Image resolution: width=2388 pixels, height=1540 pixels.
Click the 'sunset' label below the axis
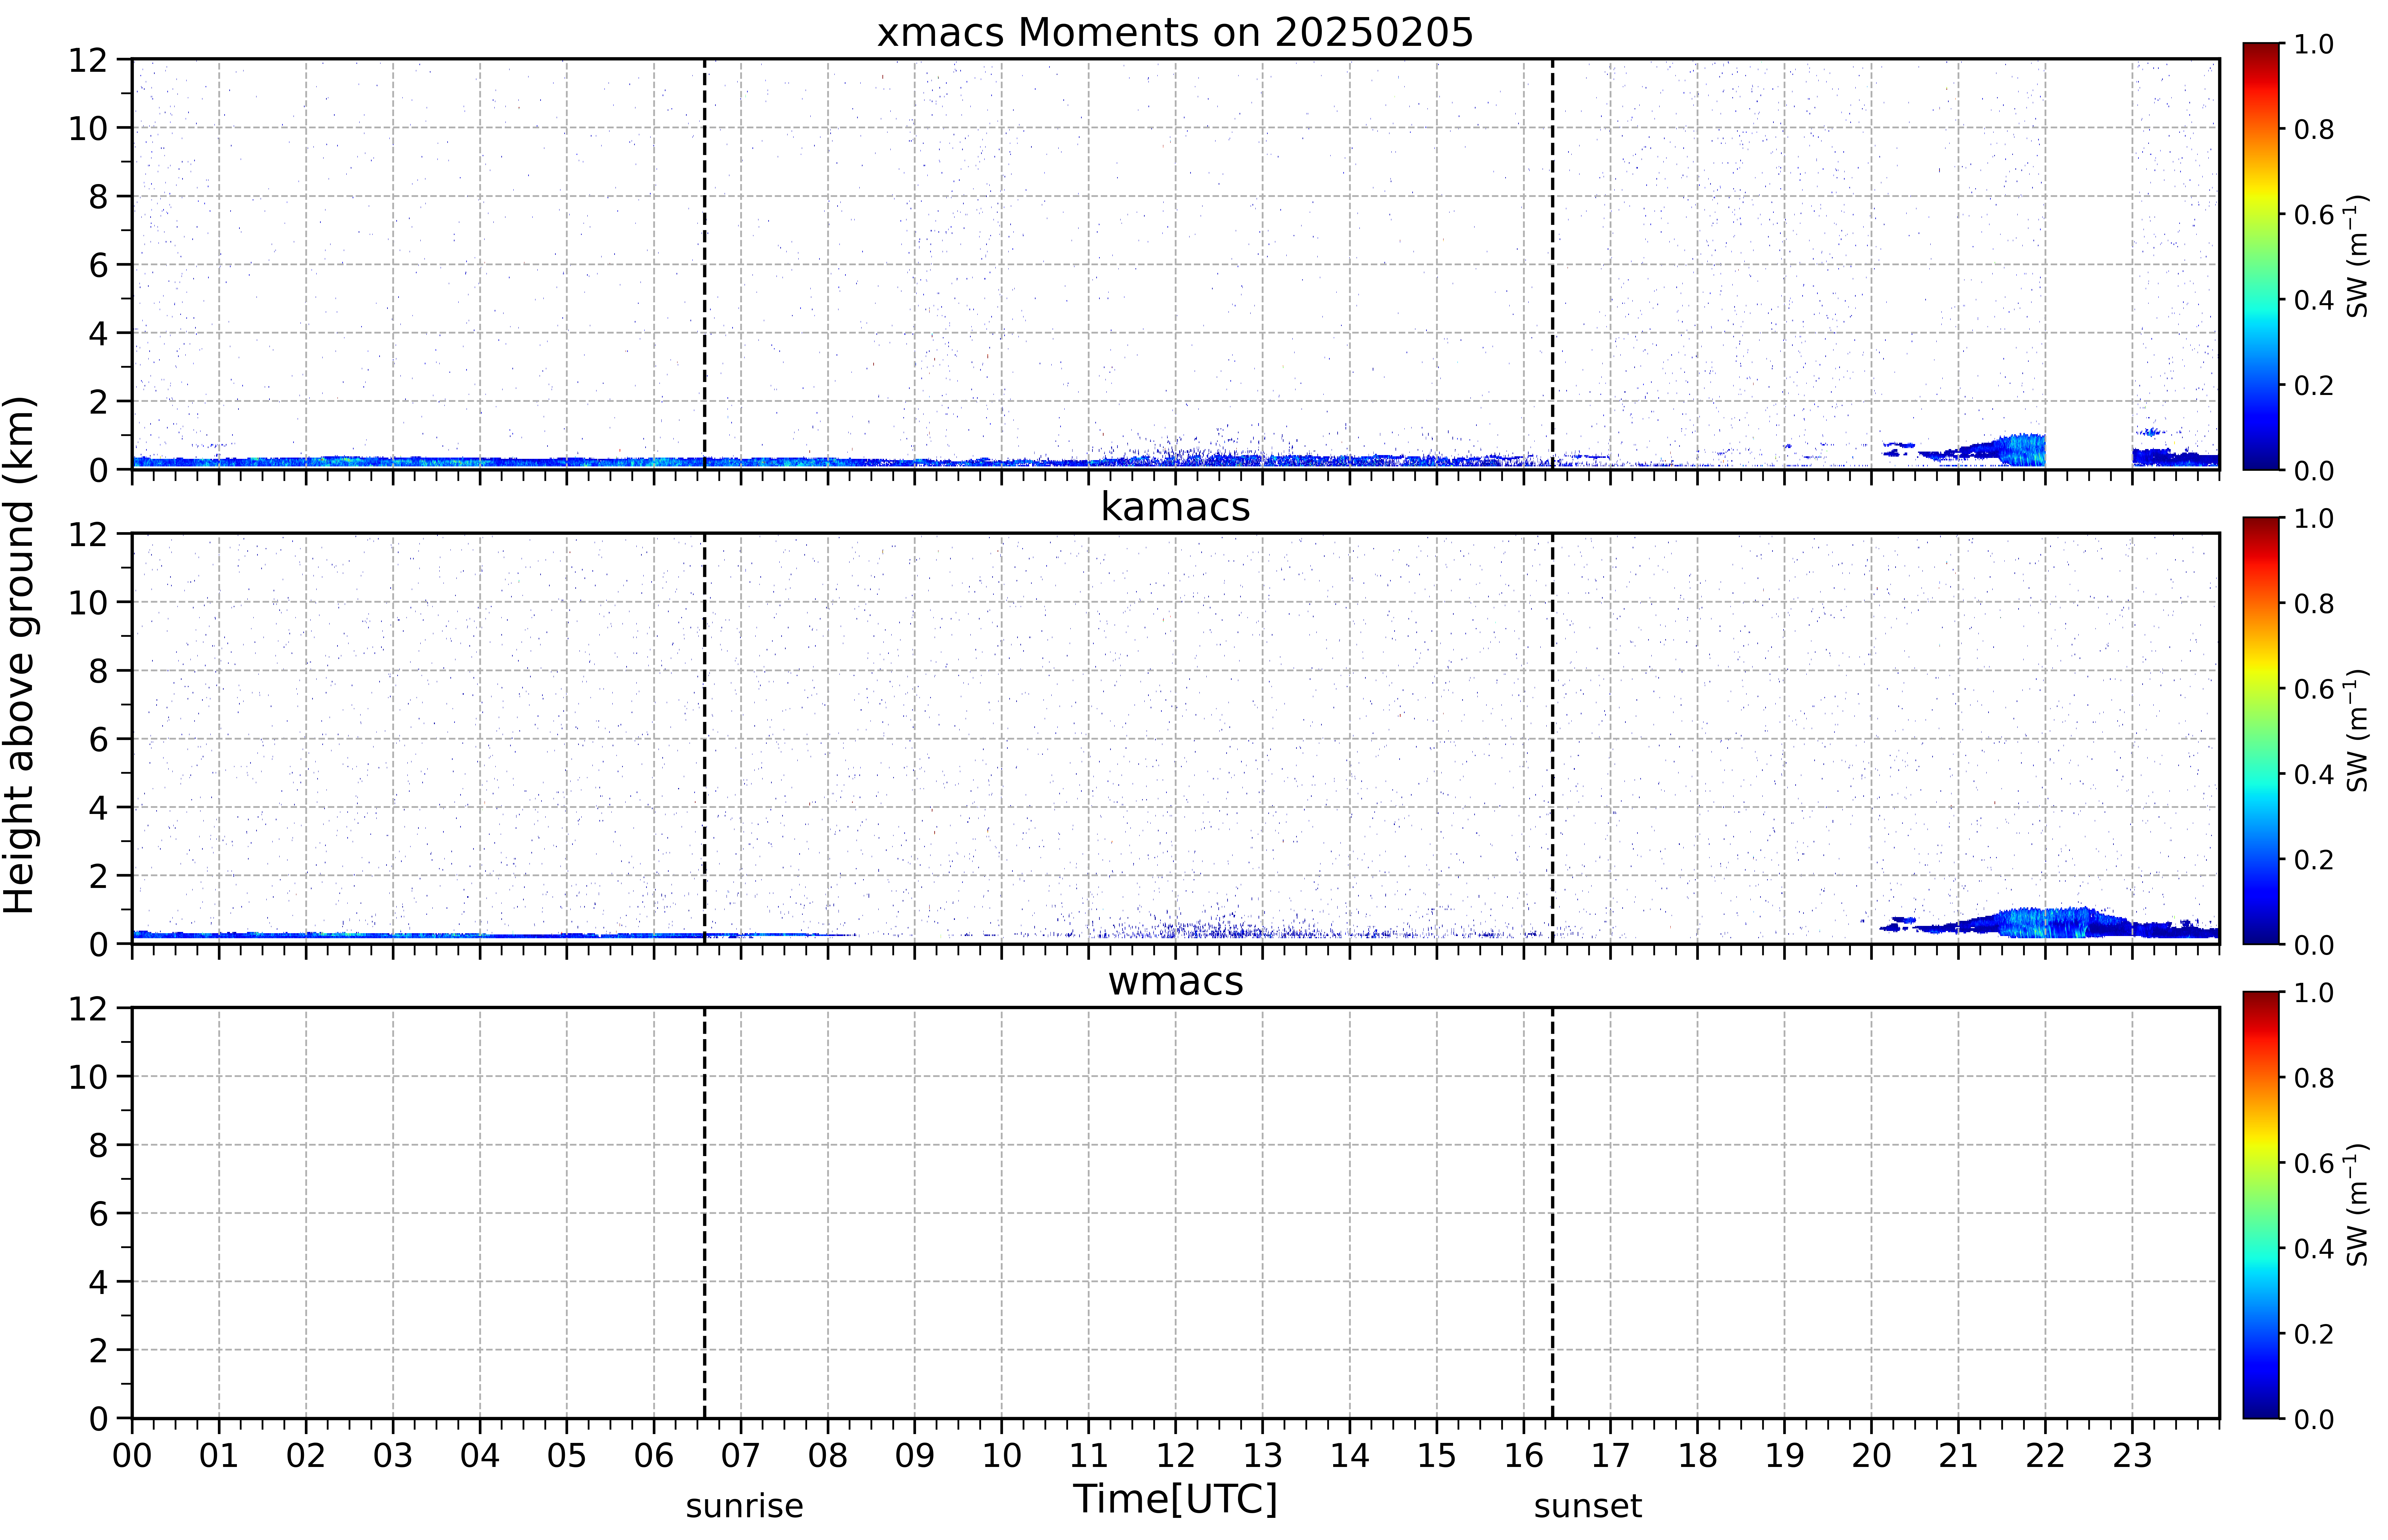(1588, 1506)
